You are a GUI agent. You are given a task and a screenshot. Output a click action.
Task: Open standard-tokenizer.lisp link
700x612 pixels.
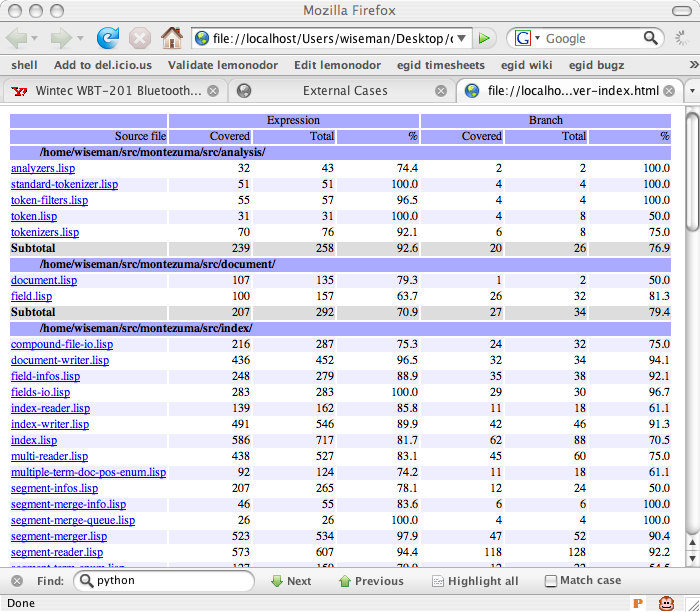tap(64, 184)
